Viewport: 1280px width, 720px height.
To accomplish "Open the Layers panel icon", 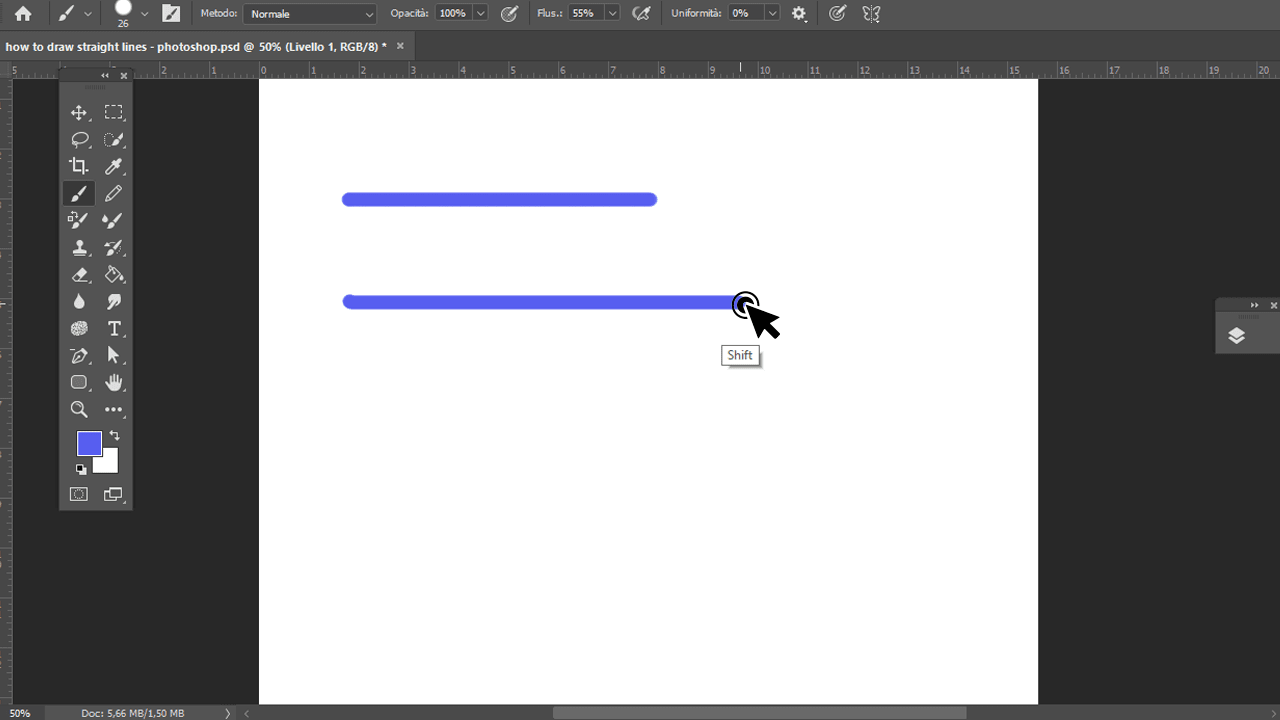I will pos(1237,336).
